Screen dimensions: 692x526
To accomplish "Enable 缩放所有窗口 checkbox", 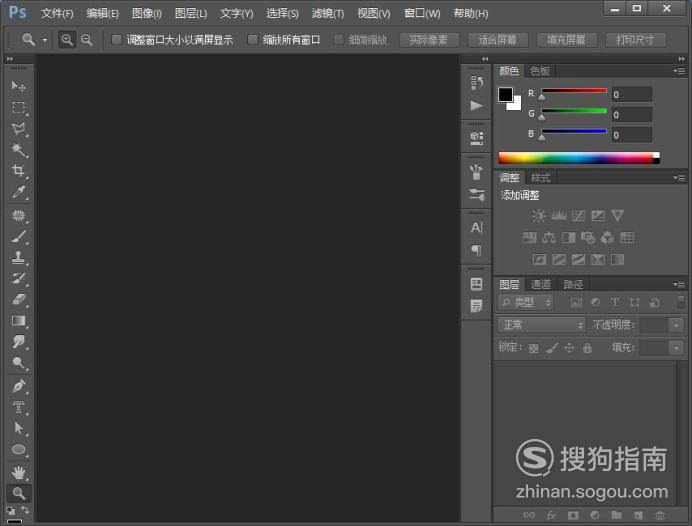I will point(252,40).
